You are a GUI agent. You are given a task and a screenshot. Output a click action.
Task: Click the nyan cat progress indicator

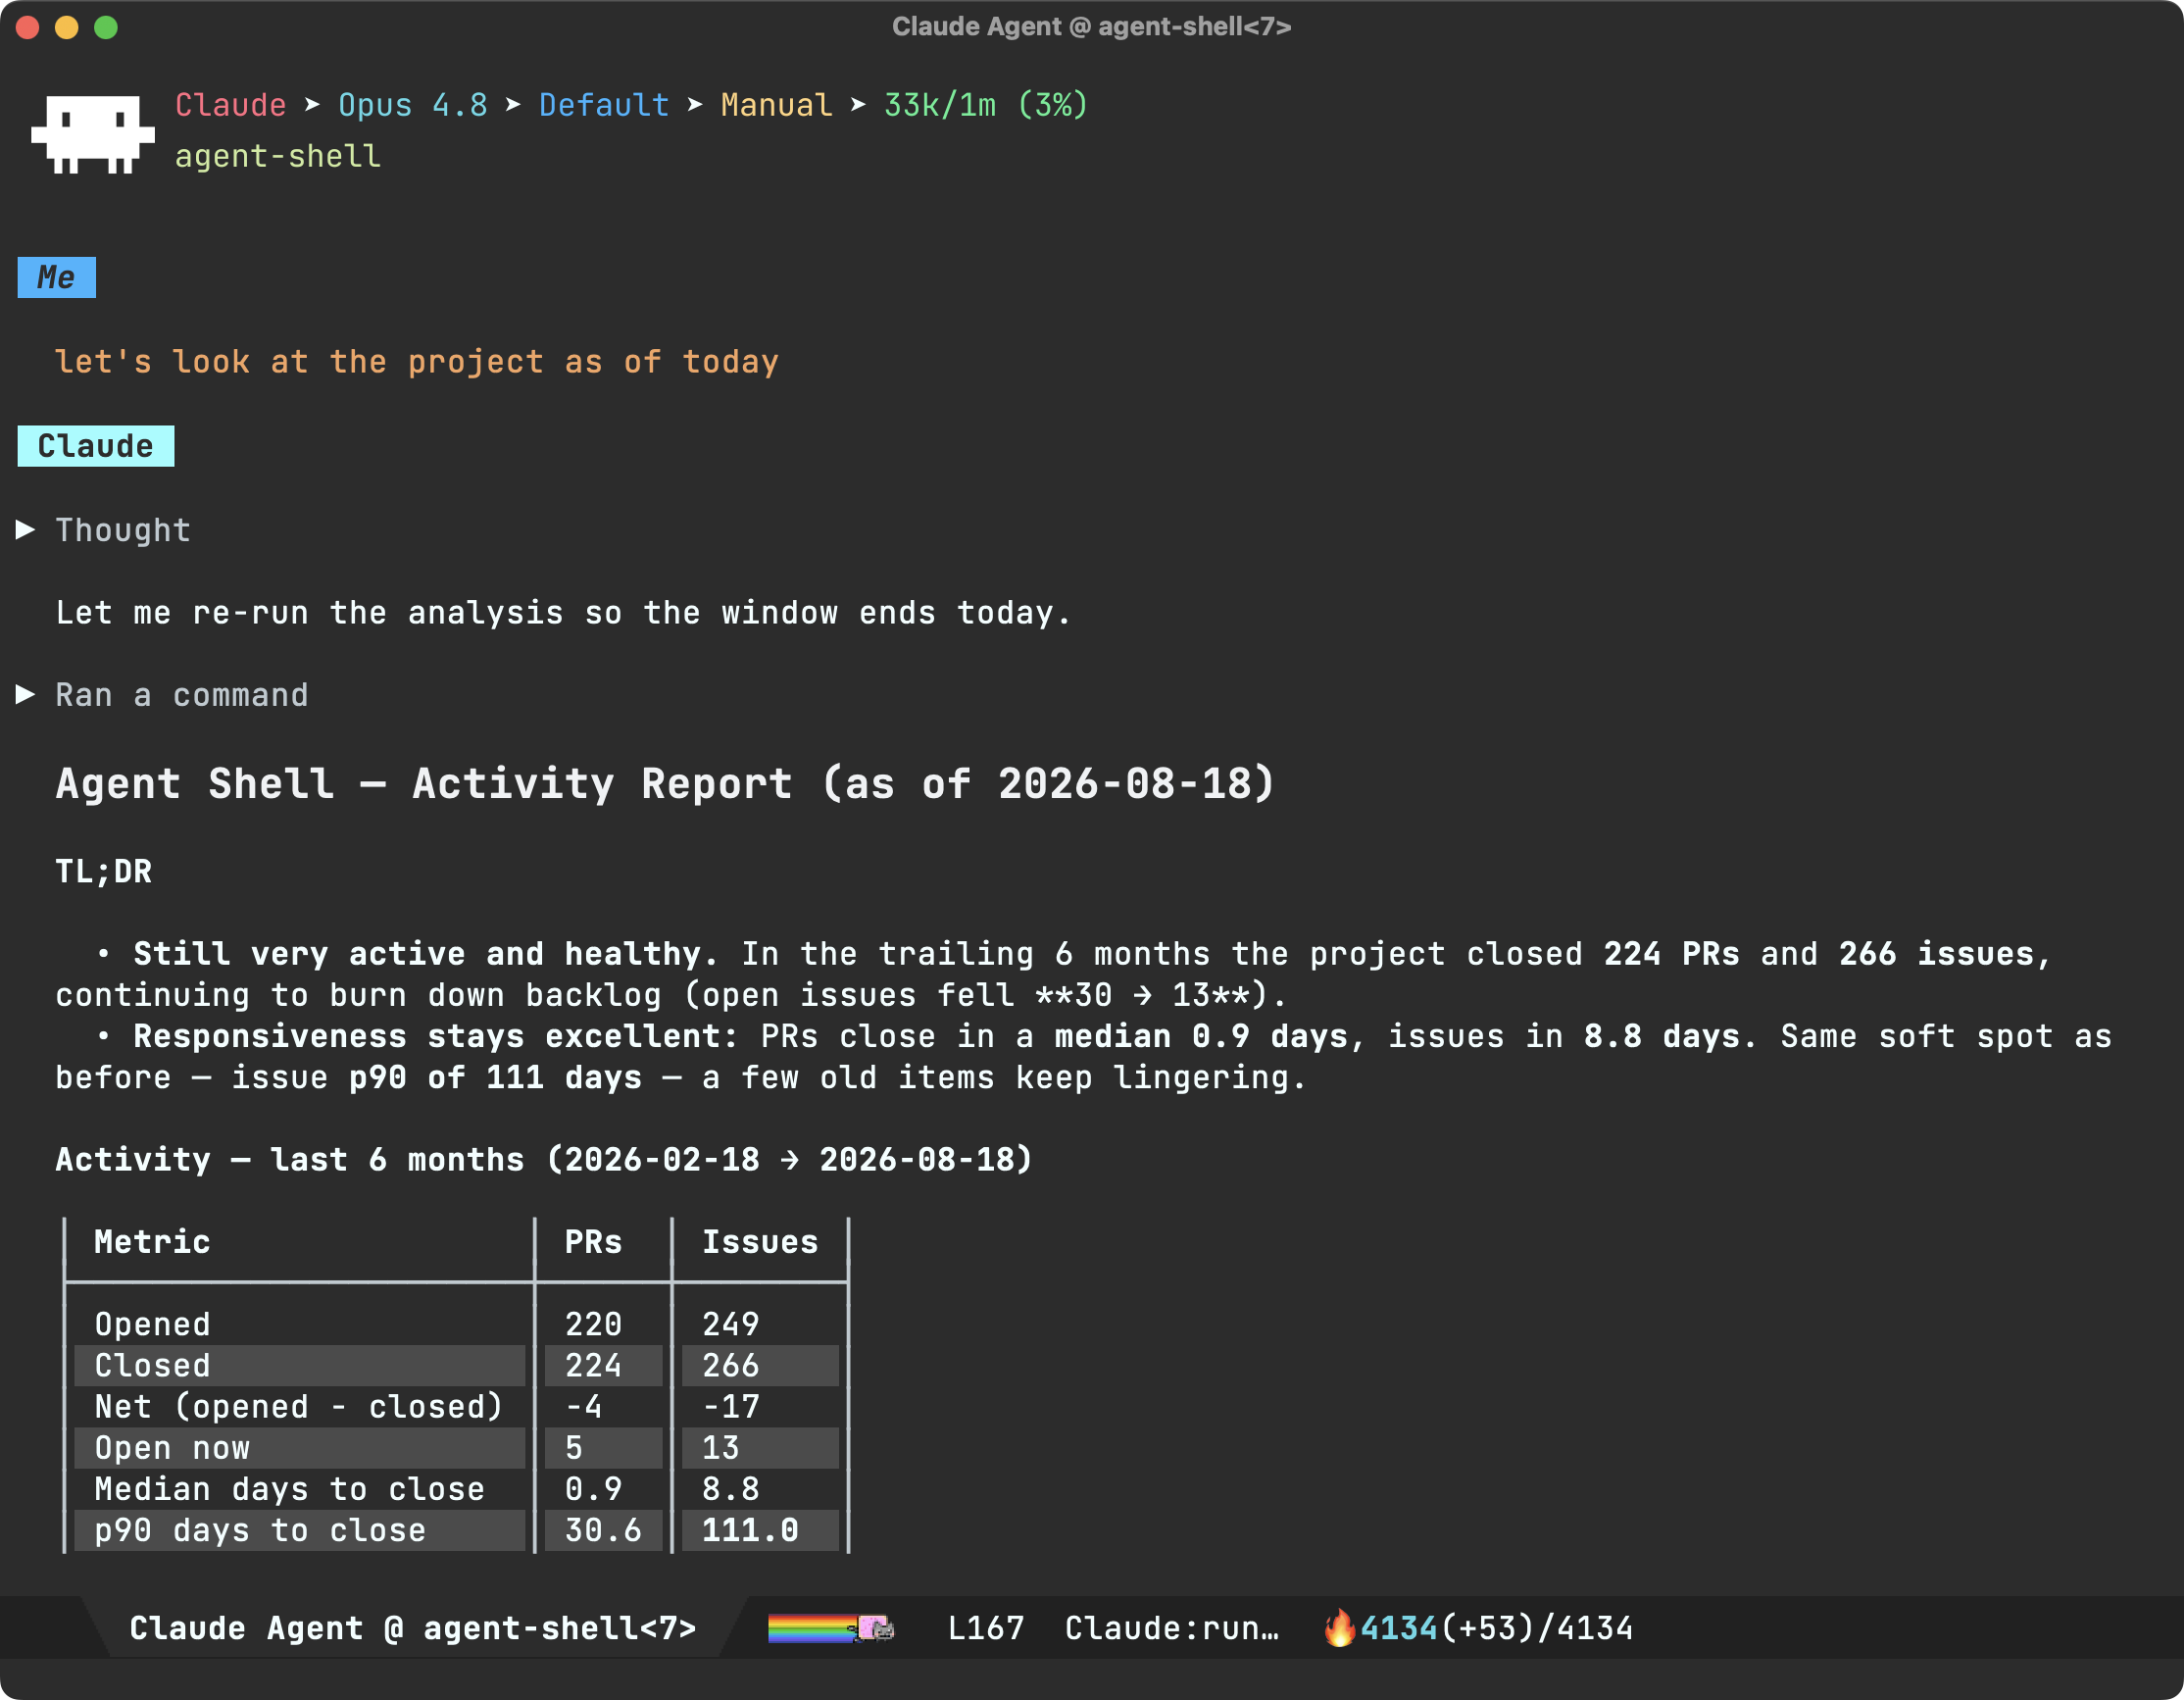[830, 1629]
